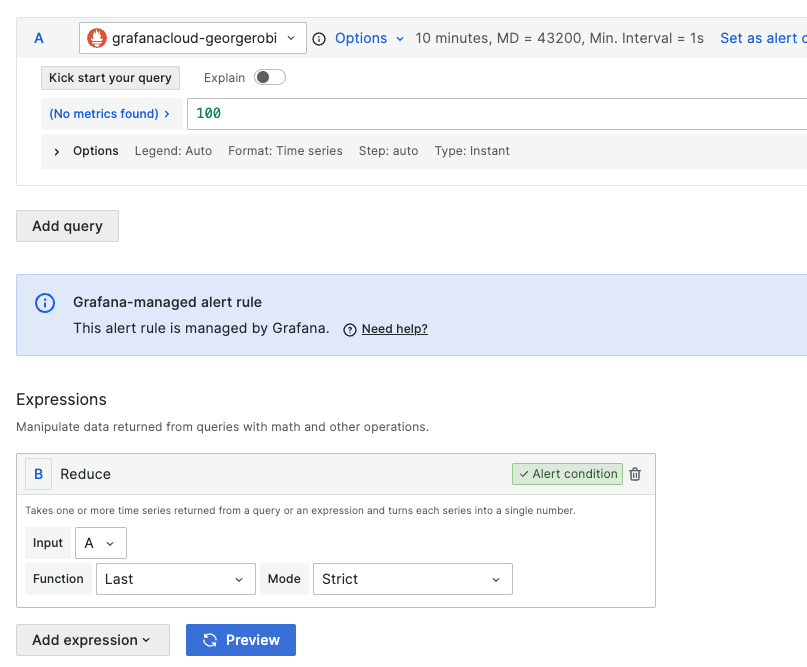Click the query expression field containing 100

[x=300, y=113]
